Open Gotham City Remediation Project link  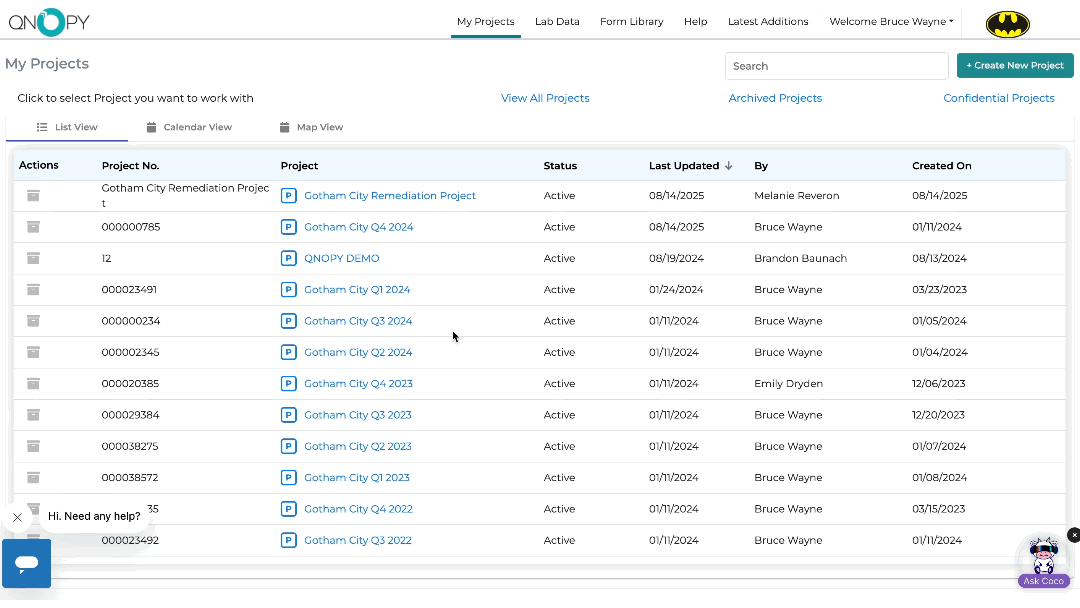point(390,196)
